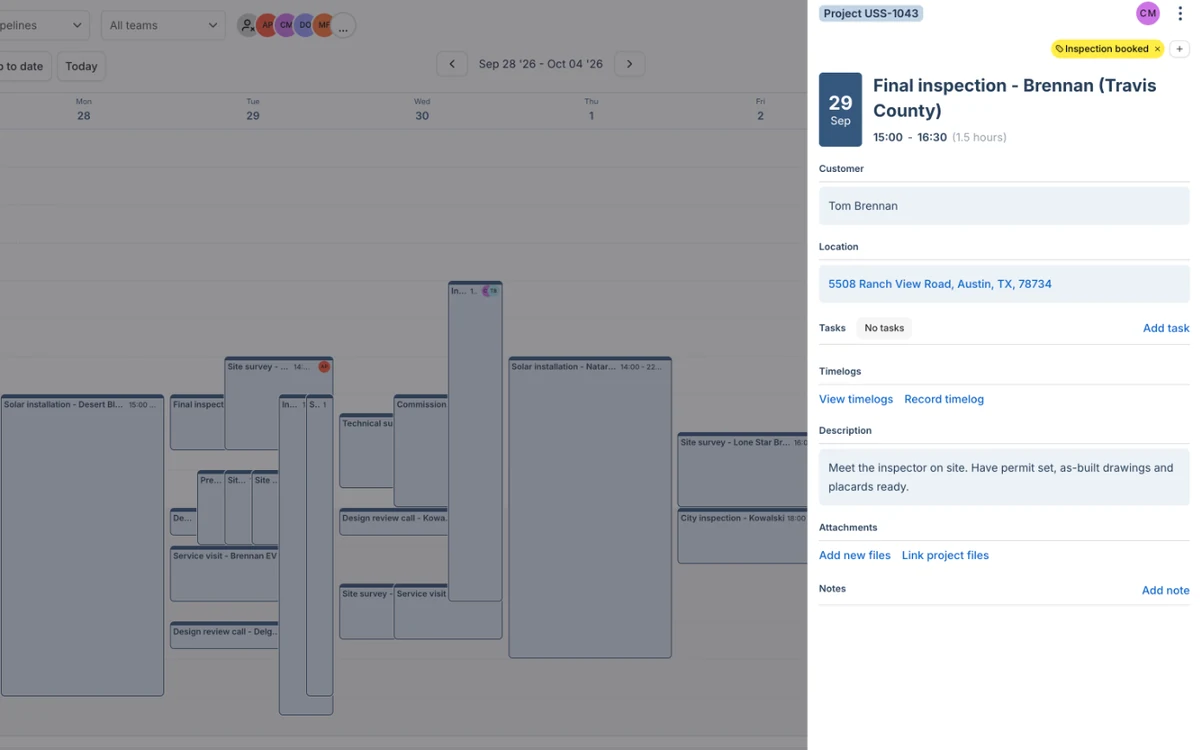Viewport: 1200px width, 750px height.
Task: Filter calendar by AP avatar
Action: pos(267,25)
